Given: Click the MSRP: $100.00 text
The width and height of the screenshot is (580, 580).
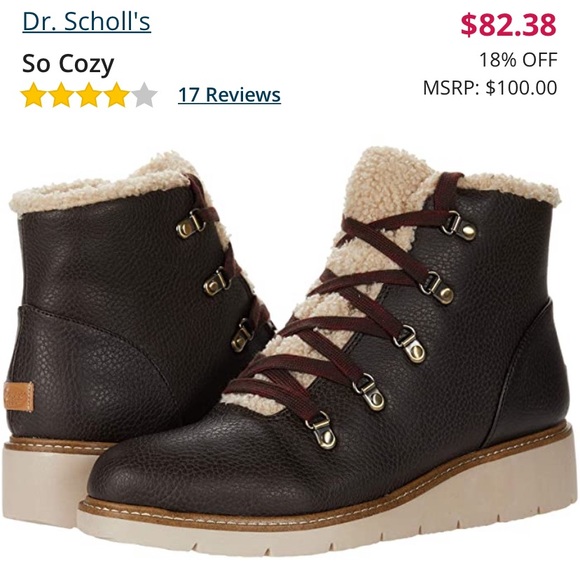Looking at the screenshot, I should pyautogui.click(x=490, y=88).
